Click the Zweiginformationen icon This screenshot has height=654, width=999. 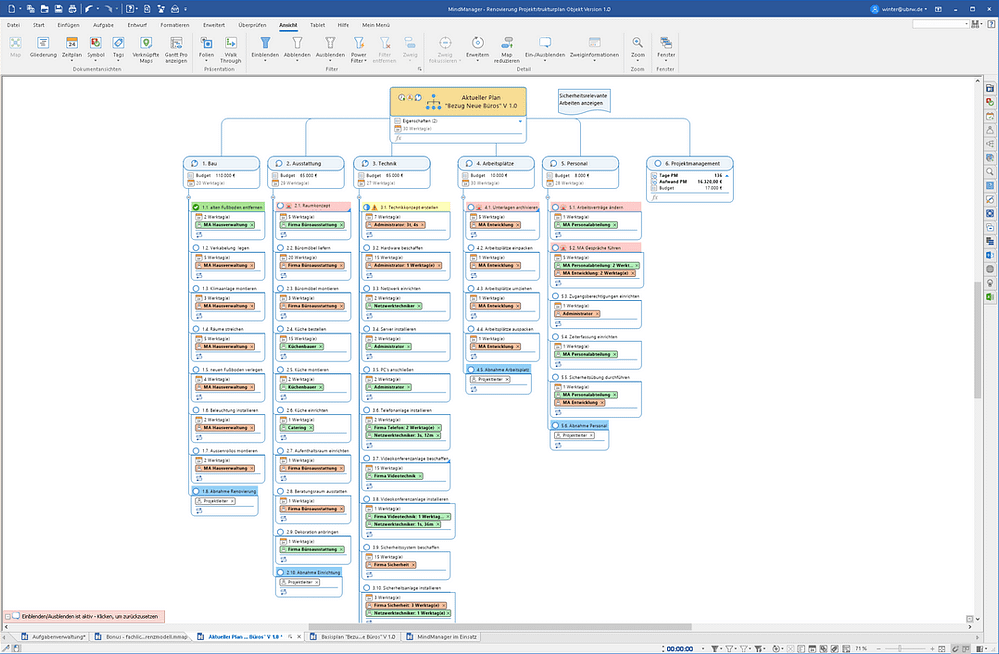coord(594,48)
